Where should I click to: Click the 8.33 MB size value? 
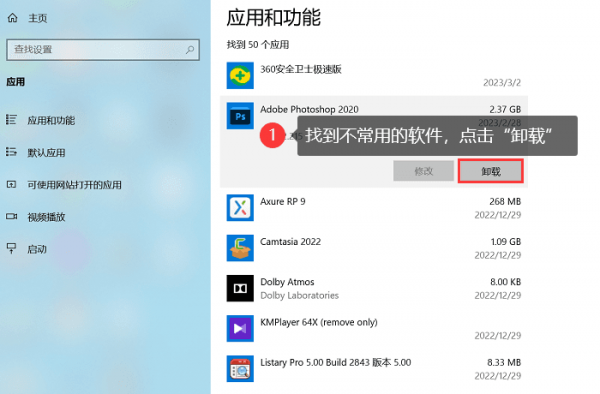click(x=504, y=362)
